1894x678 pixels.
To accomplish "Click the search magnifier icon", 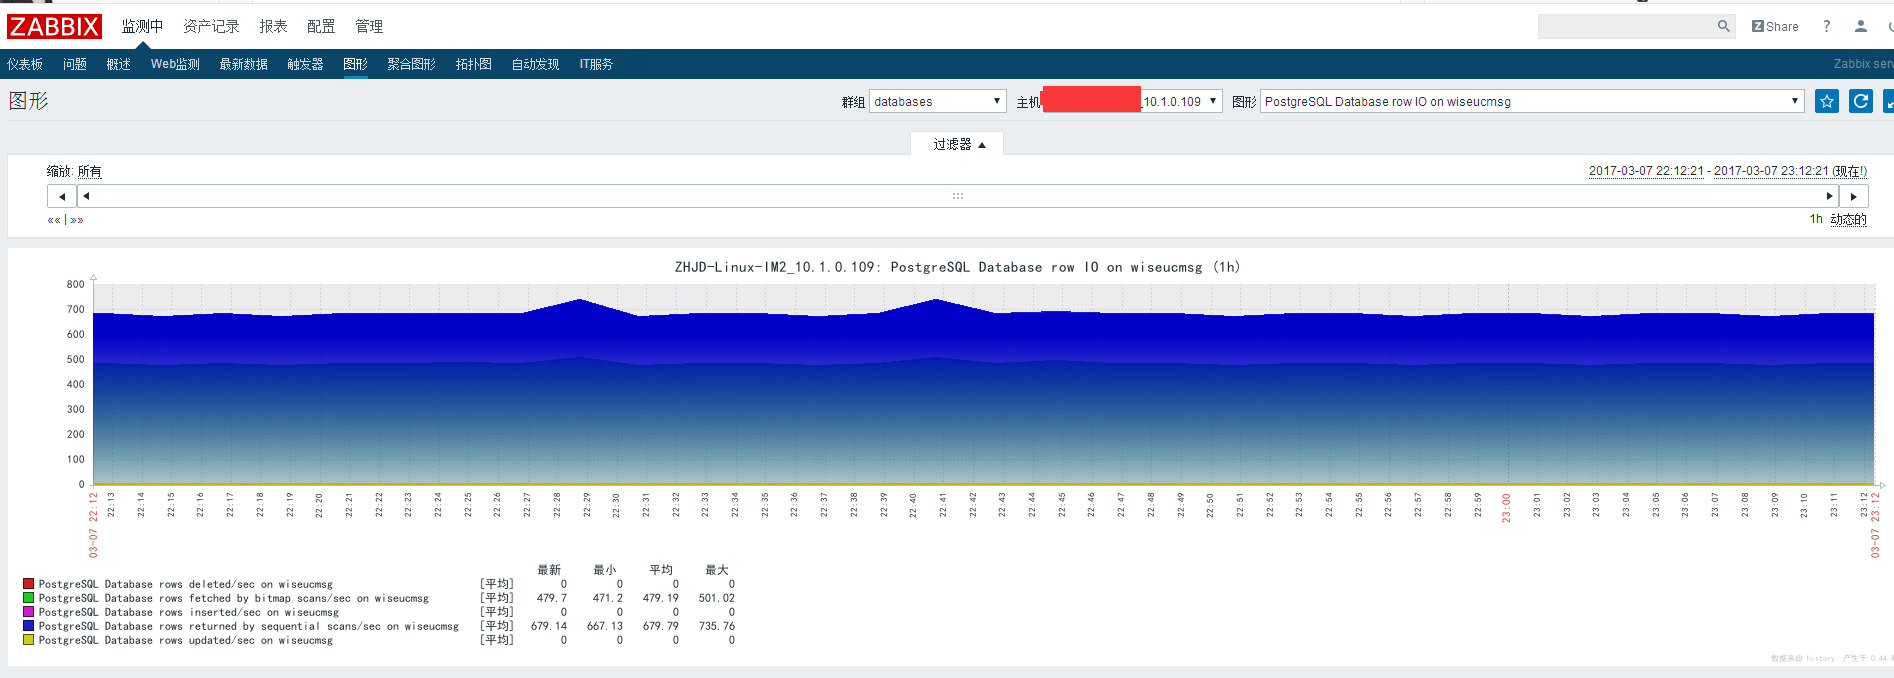I will pyautogui.click(x=1724, y=27).
